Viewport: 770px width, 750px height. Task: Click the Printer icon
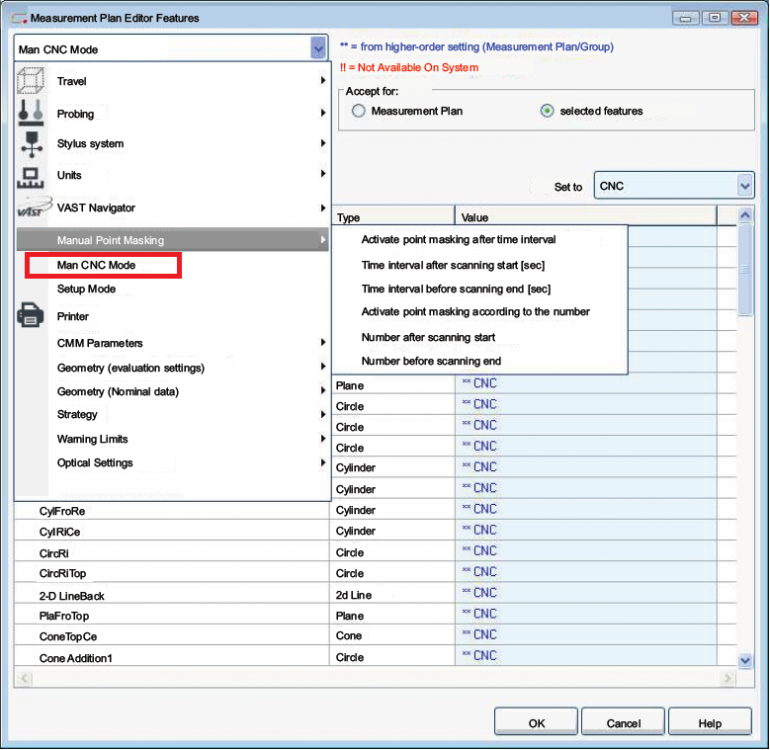click(30, 316)
